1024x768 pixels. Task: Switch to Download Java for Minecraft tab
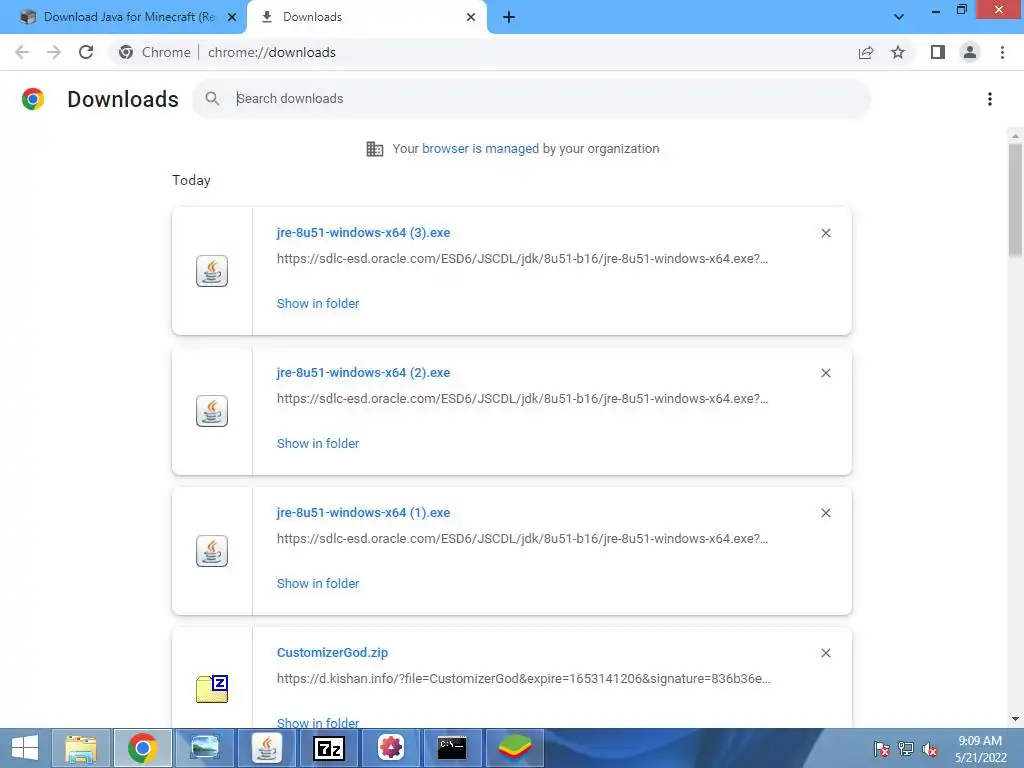[x=129, y=17]
